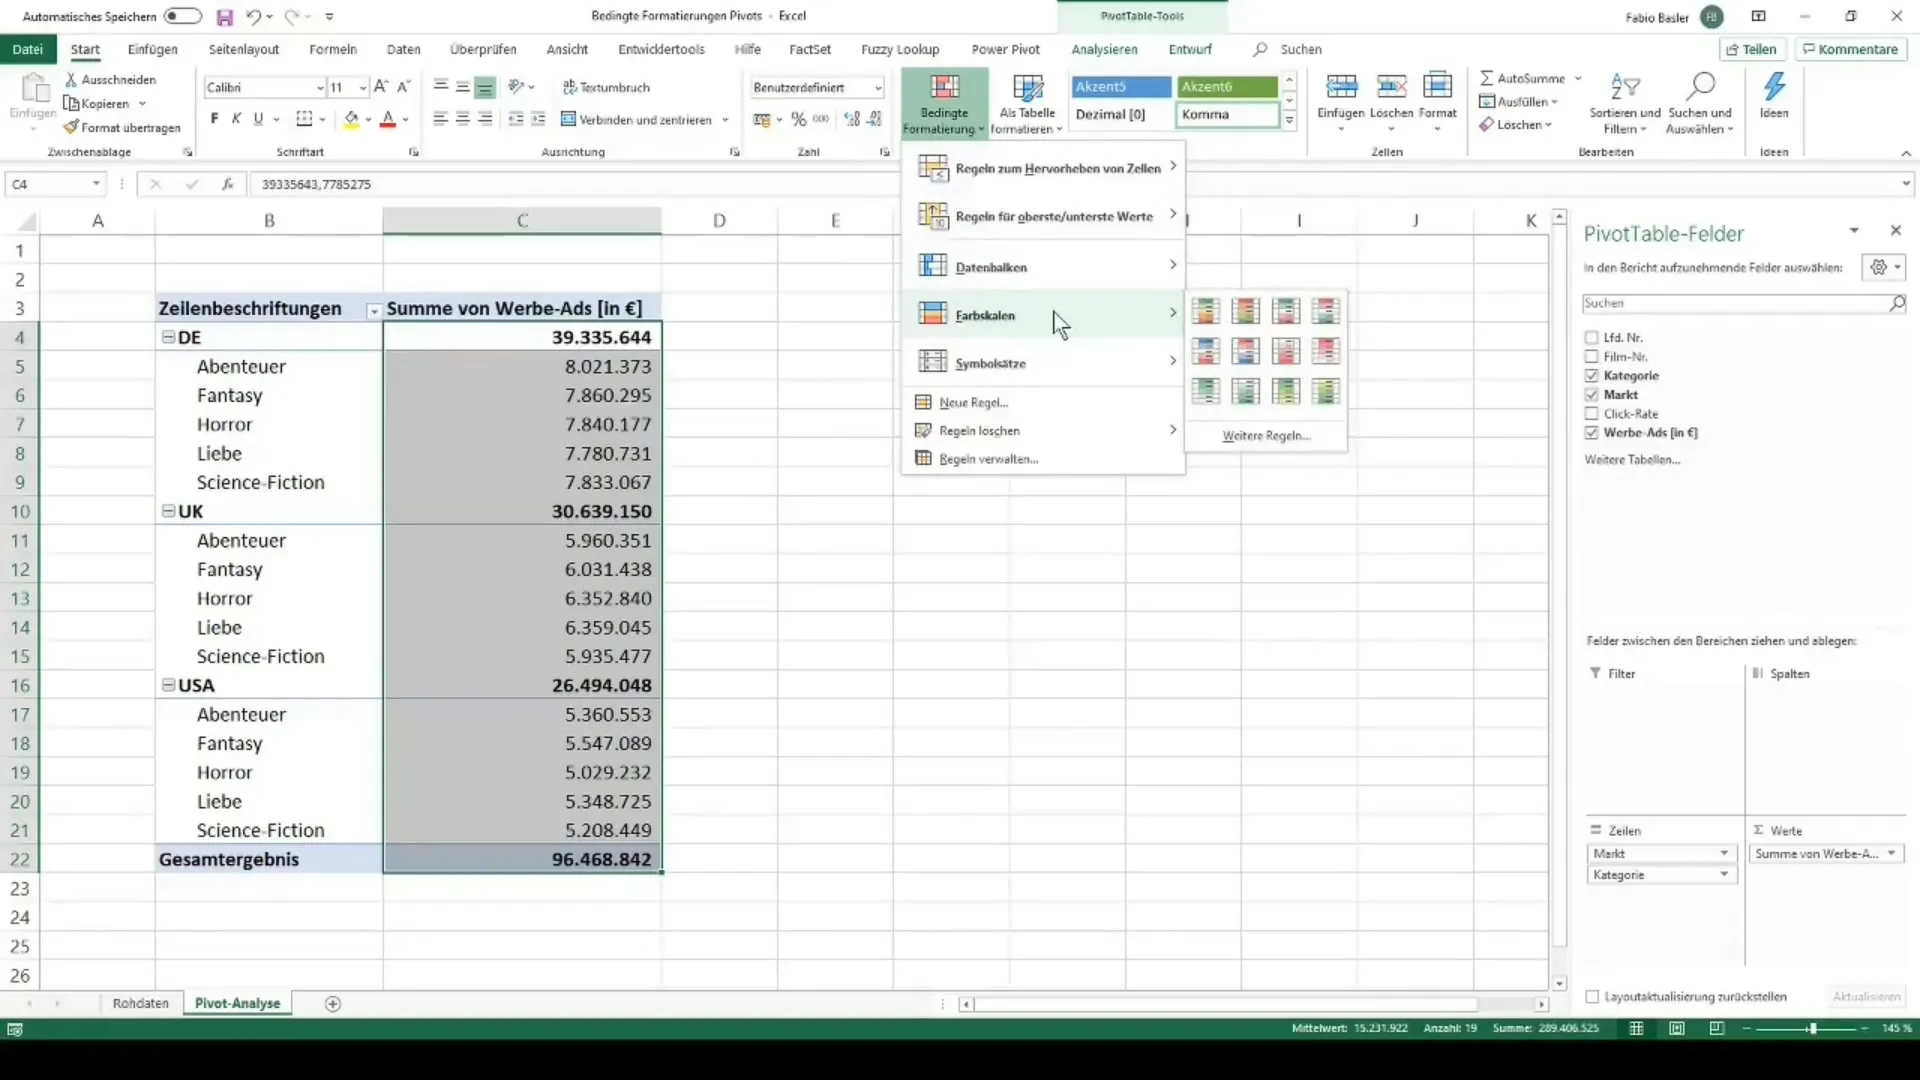Open the Name Box dropdown
The width and height of the screenshot is (1920, 1080).
tap(96, 184)
